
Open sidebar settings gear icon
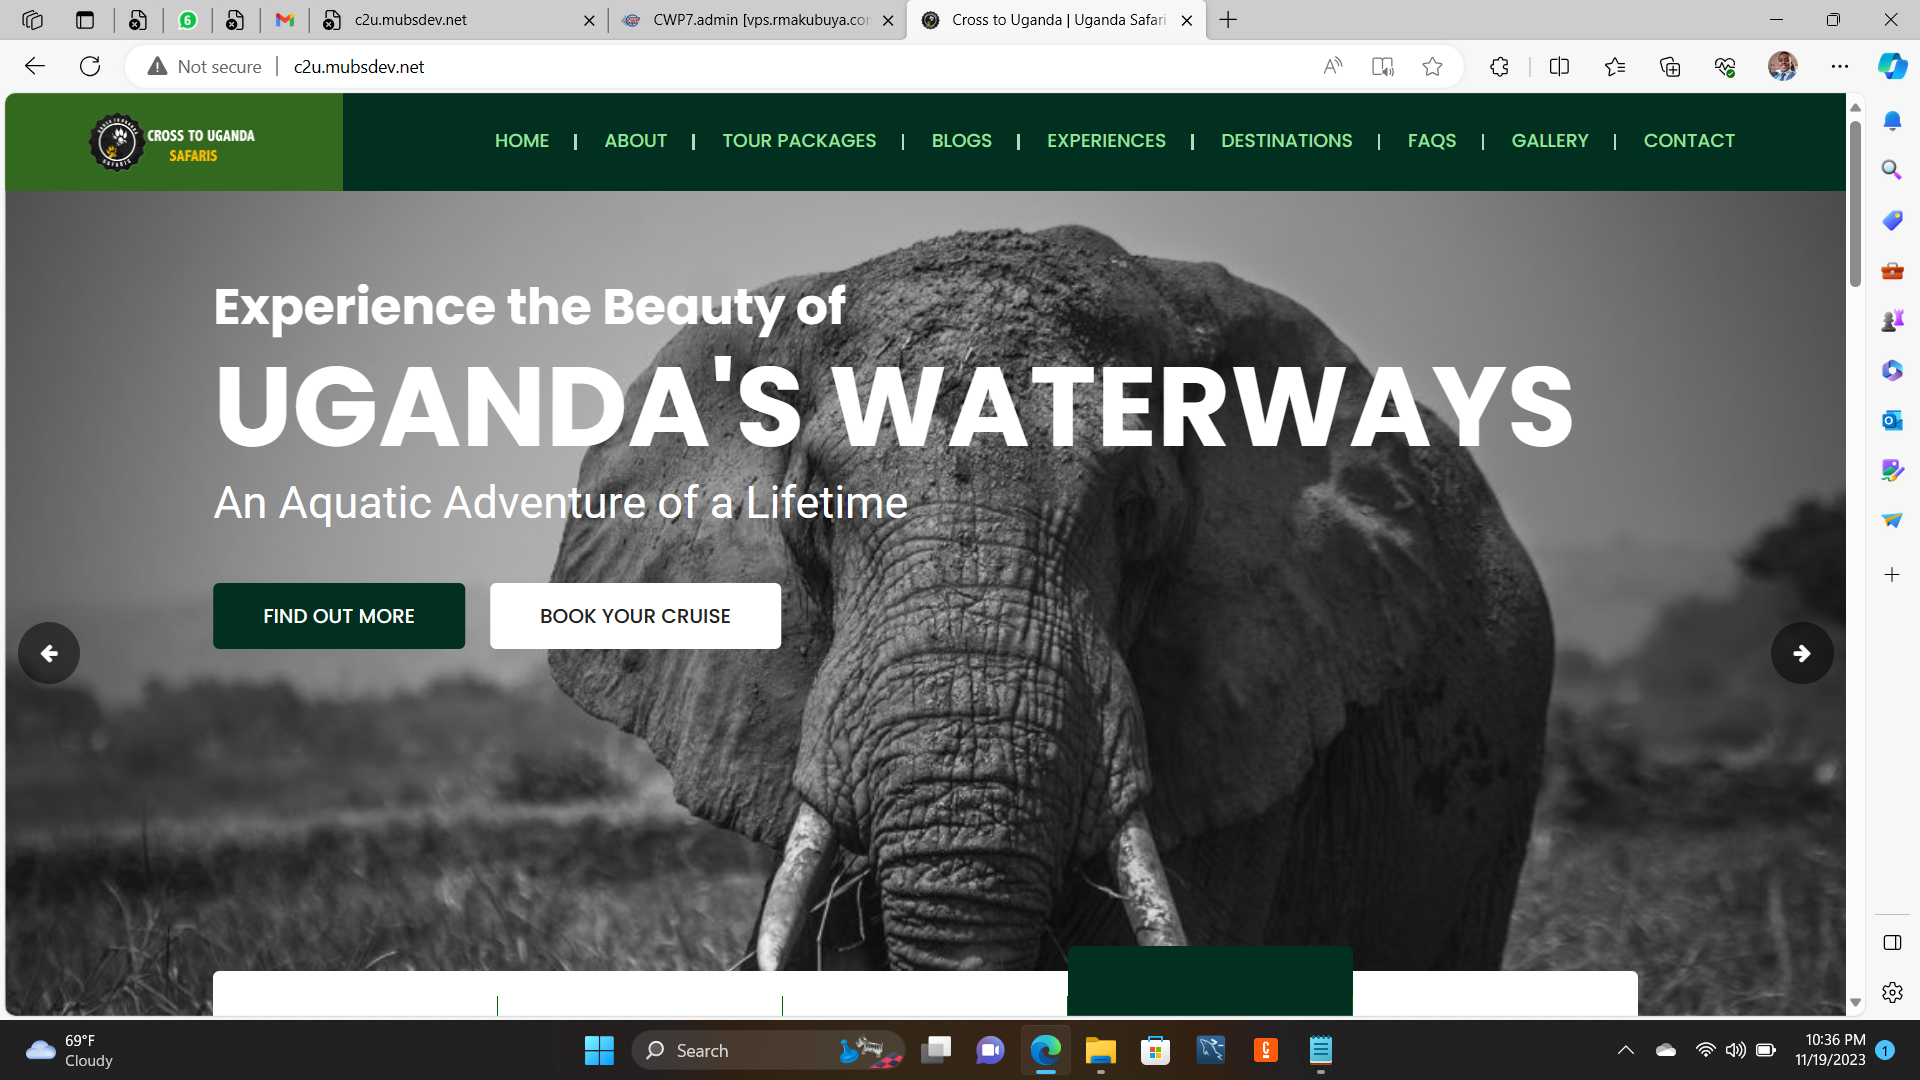[1892, 992]
